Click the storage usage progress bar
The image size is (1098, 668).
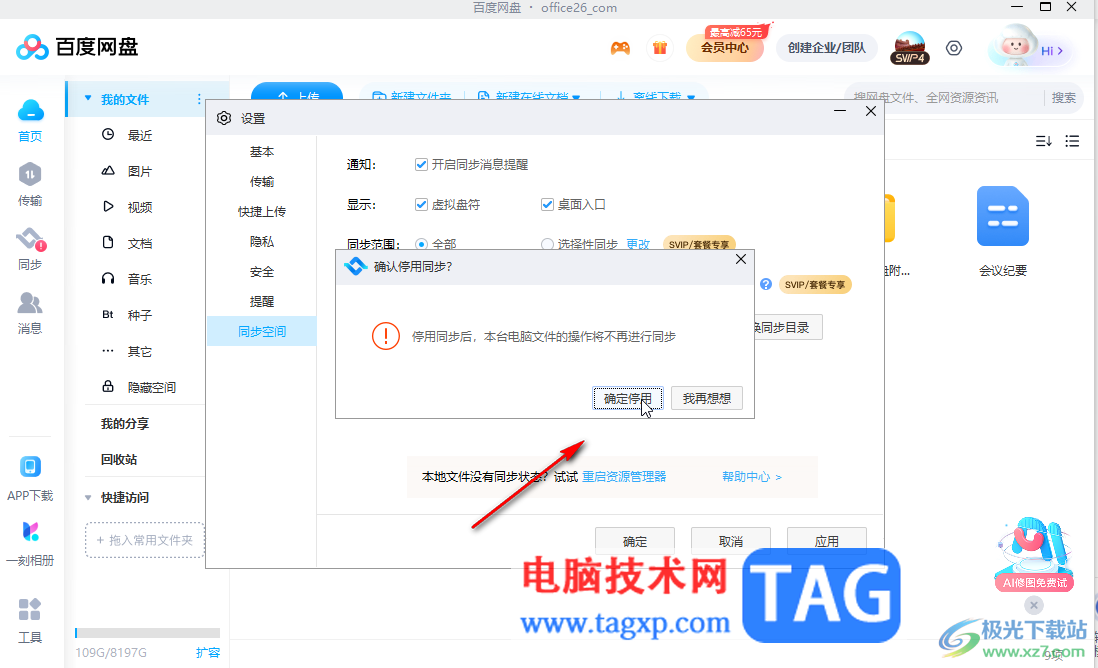[x=148, y=633]
